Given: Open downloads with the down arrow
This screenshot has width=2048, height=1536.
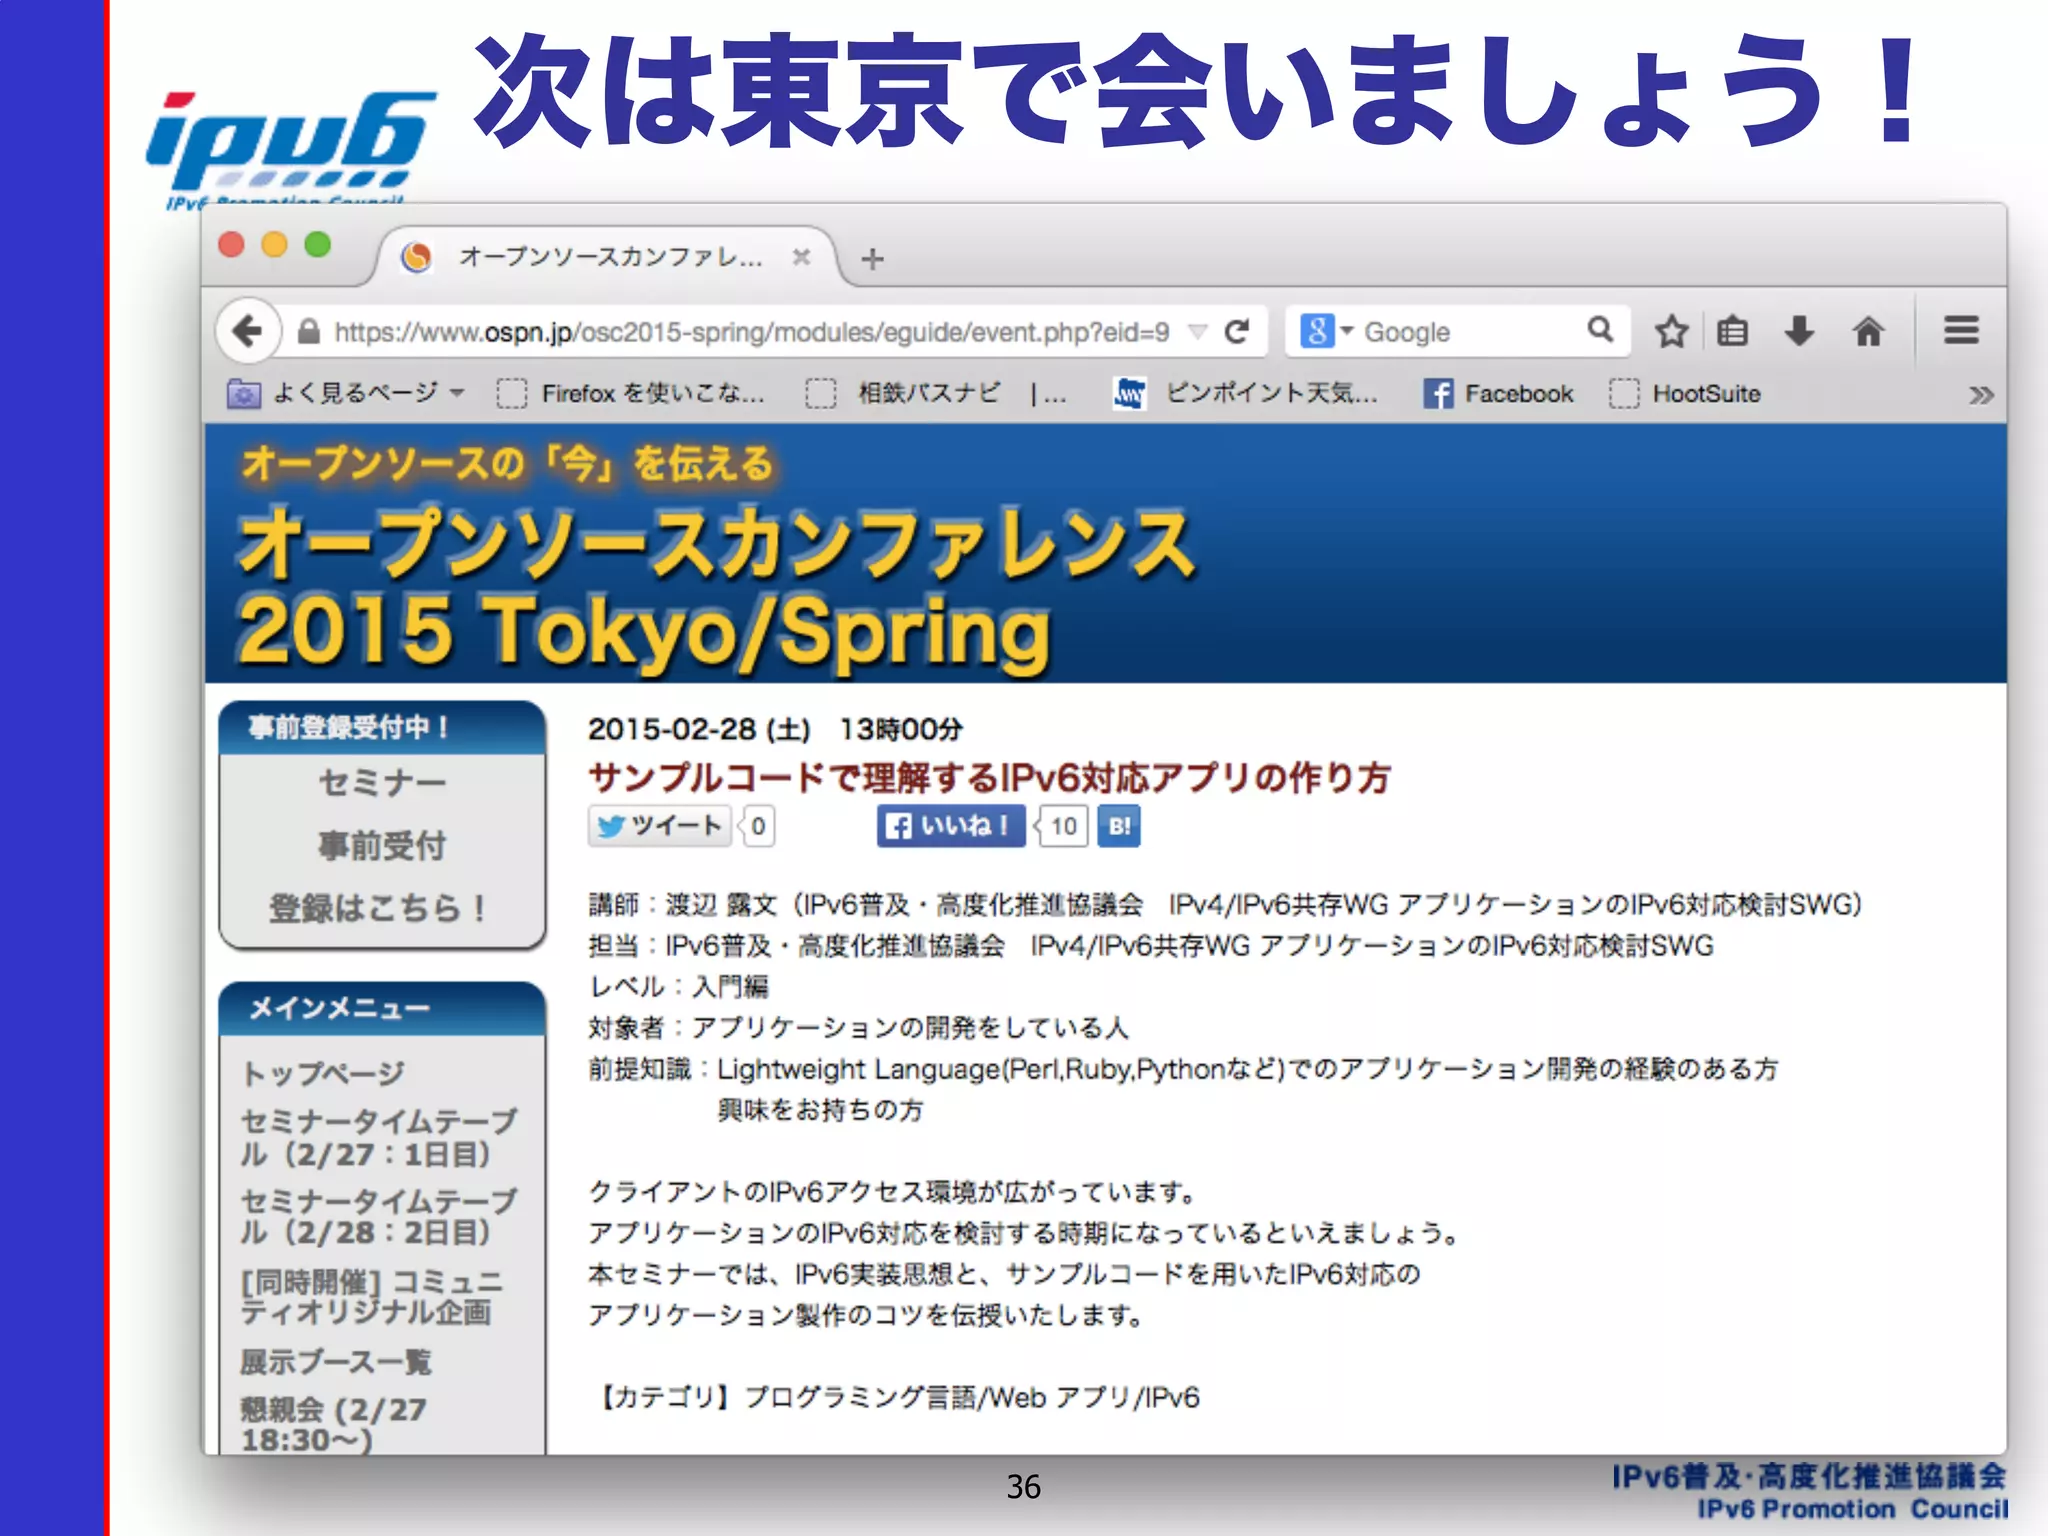Looking at the screenshot, I should [1799, 331].
